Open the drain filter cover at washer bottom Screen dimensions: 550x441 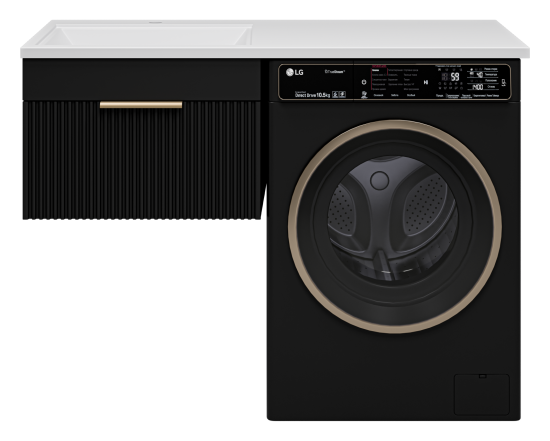pos(482,395)
